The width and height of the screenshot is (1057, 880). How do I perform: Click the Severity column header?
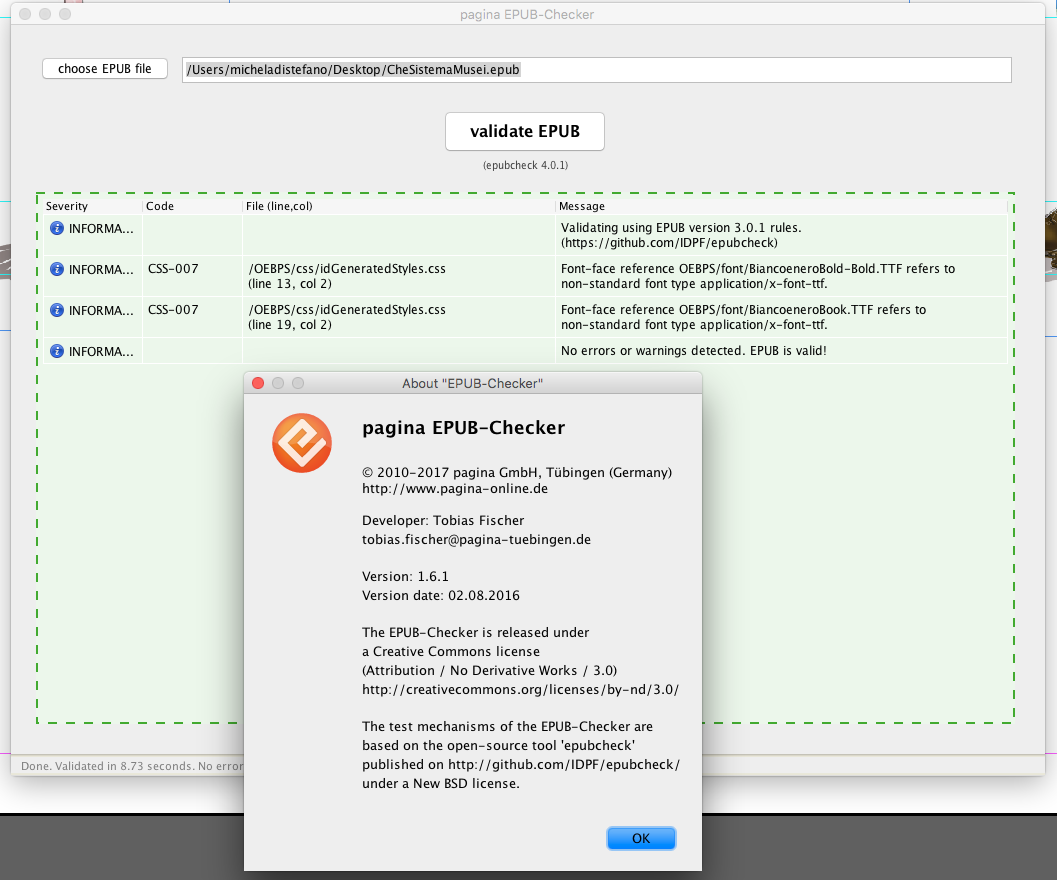[93, 206]
